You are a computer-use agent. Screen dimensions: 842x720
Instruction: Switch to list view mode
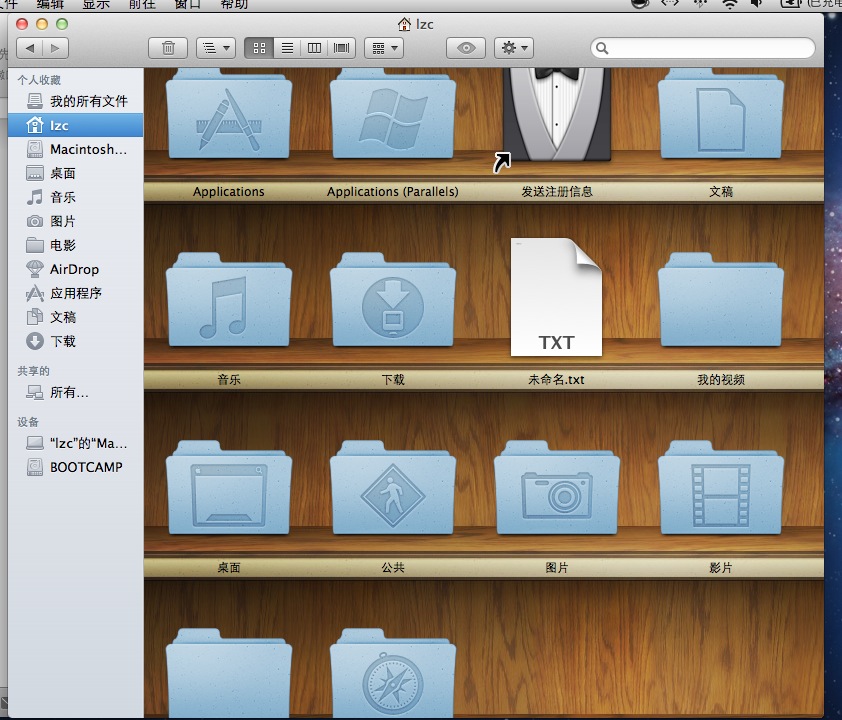[287, 48]
